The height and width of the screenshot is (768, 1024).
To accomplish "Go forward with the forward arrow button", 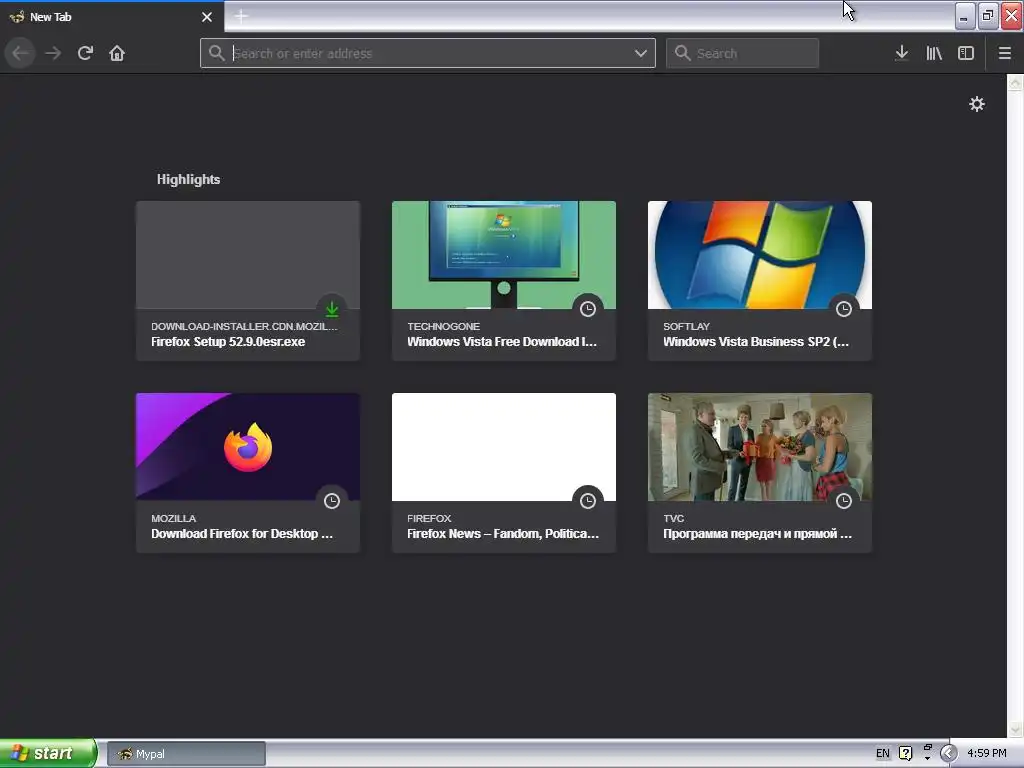I will 53,53.
